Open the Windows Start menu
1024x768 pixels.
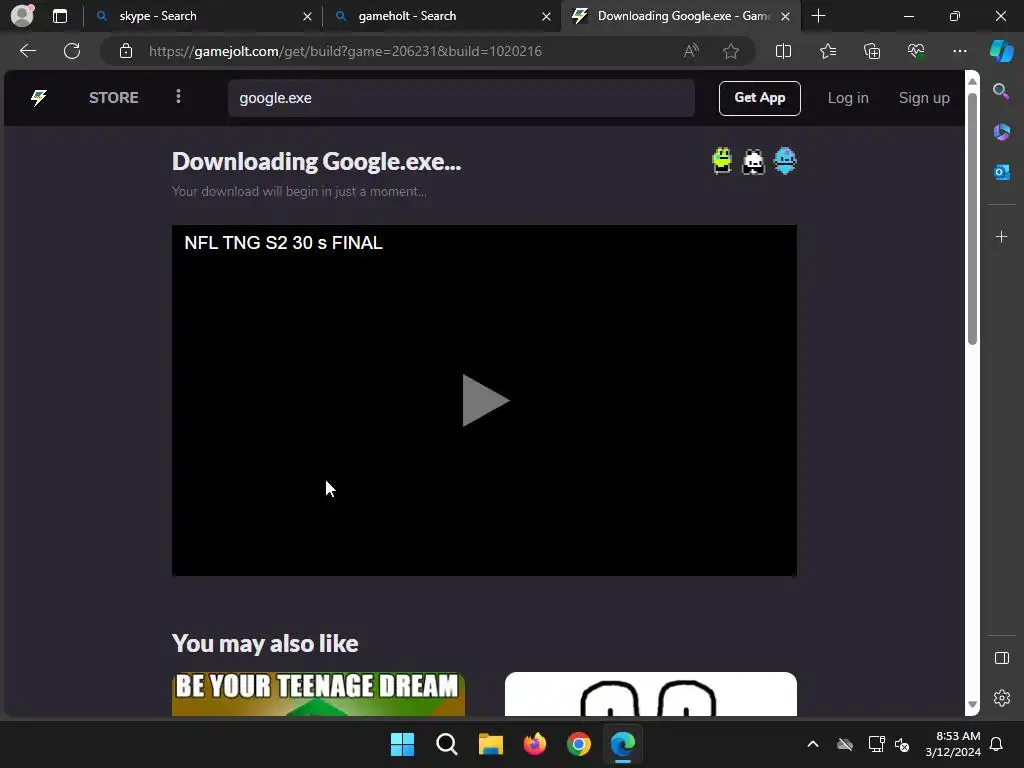402,744
